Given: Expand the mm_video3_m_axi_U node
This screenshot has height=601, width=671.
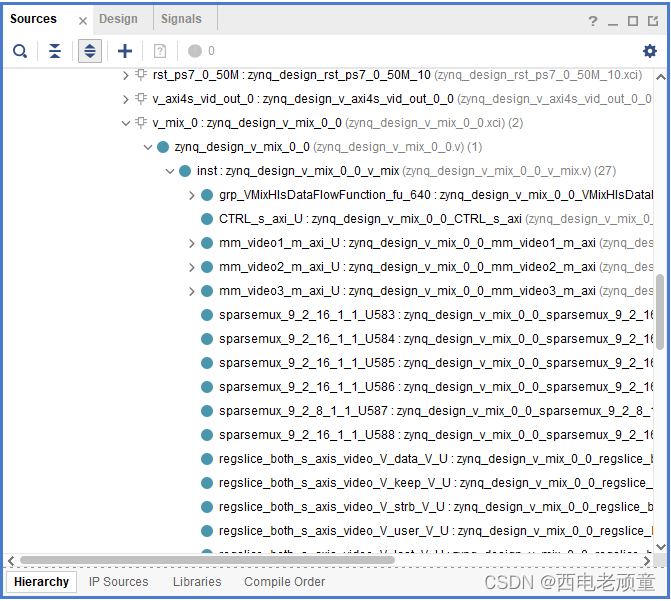Looking at the screenshot, I should pos(192,292).
